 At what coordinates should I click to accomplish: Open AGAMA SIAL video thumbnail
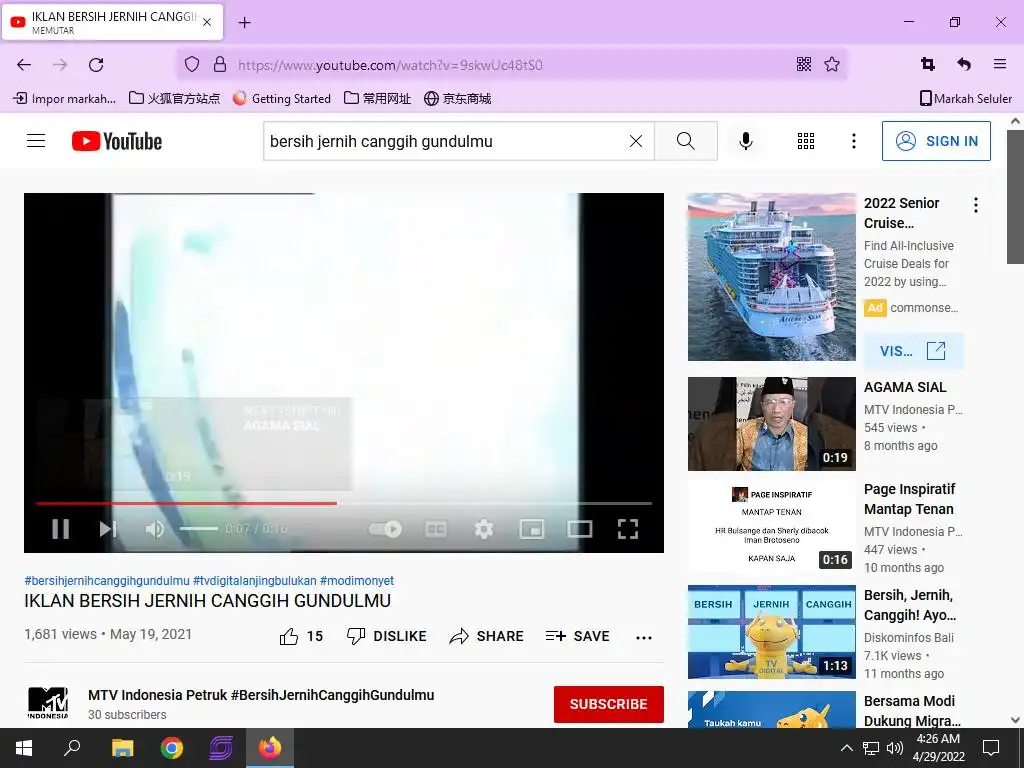pyautogui.click(x=771, y=424)
